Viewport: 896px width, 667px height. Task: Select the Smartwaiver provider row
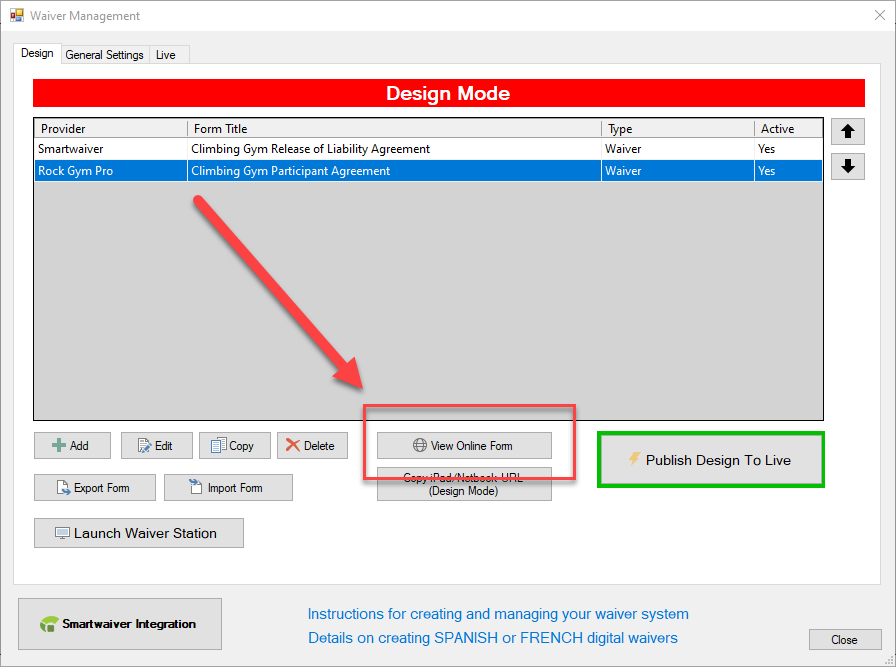[x=428, y=149]
